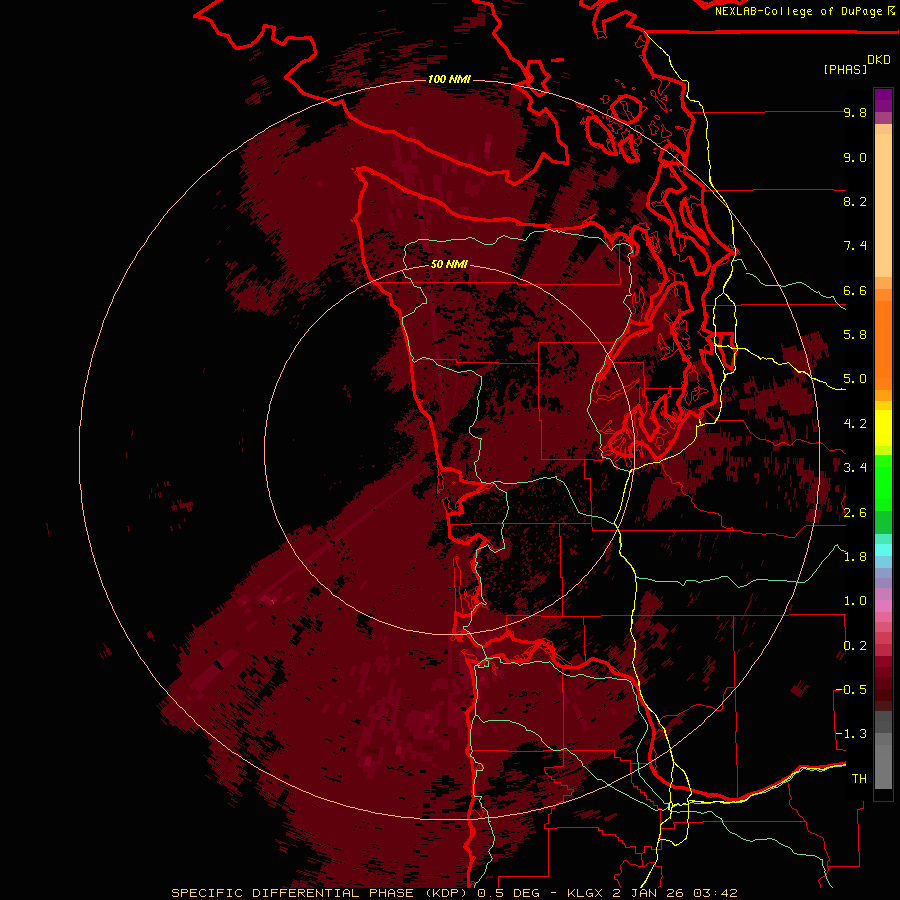Click the [PHAS] legend heading
Image resolution: width=900 pixels, height=900 pixels.
845,69
